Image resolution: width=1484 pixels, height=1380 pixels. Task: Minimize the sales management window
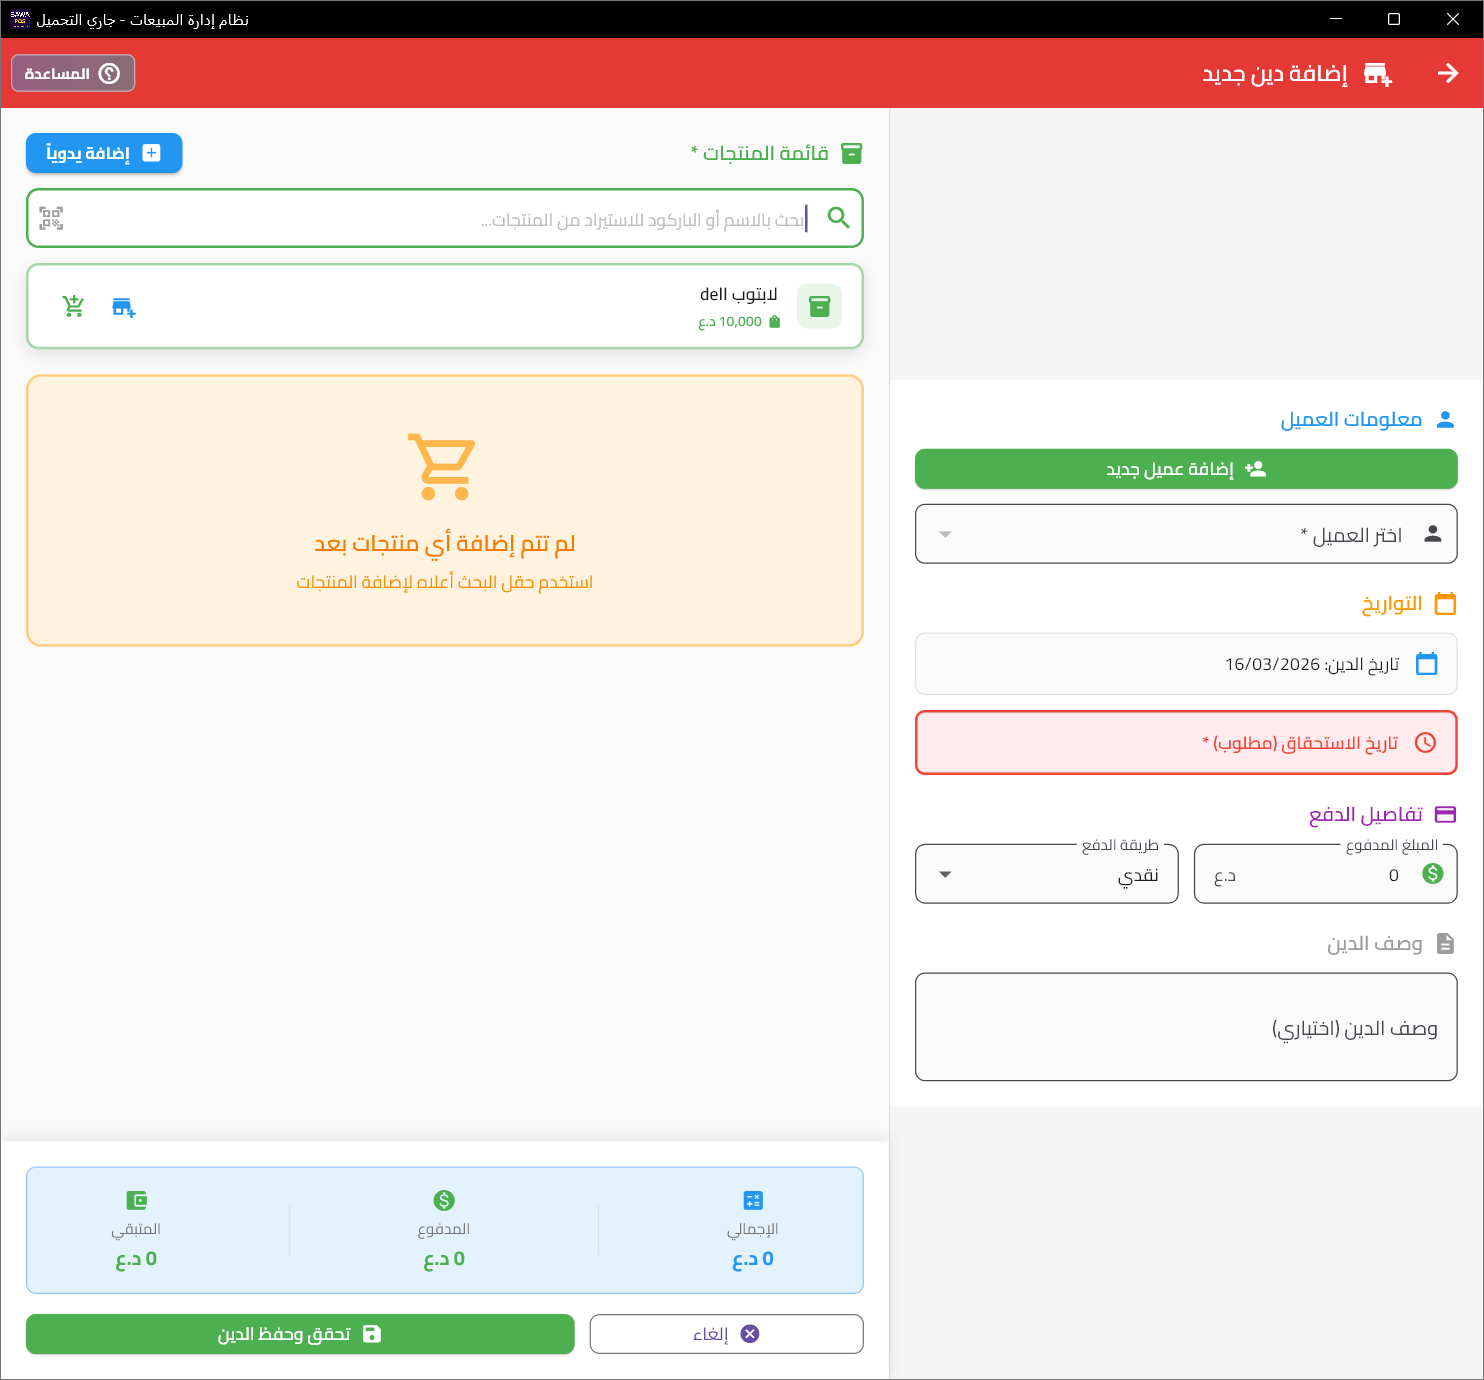click(1336, 19)
